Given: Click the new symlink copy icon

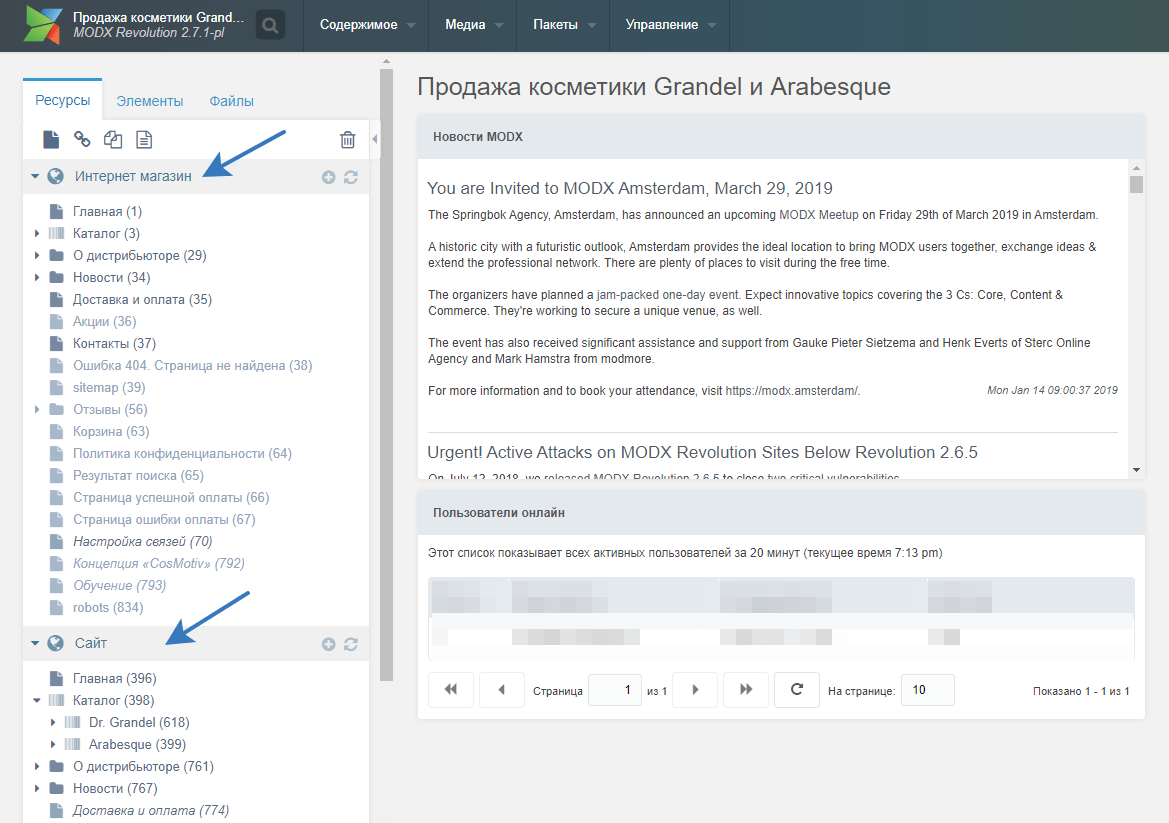Looking at the screenshot, I should tap(113, 139).
